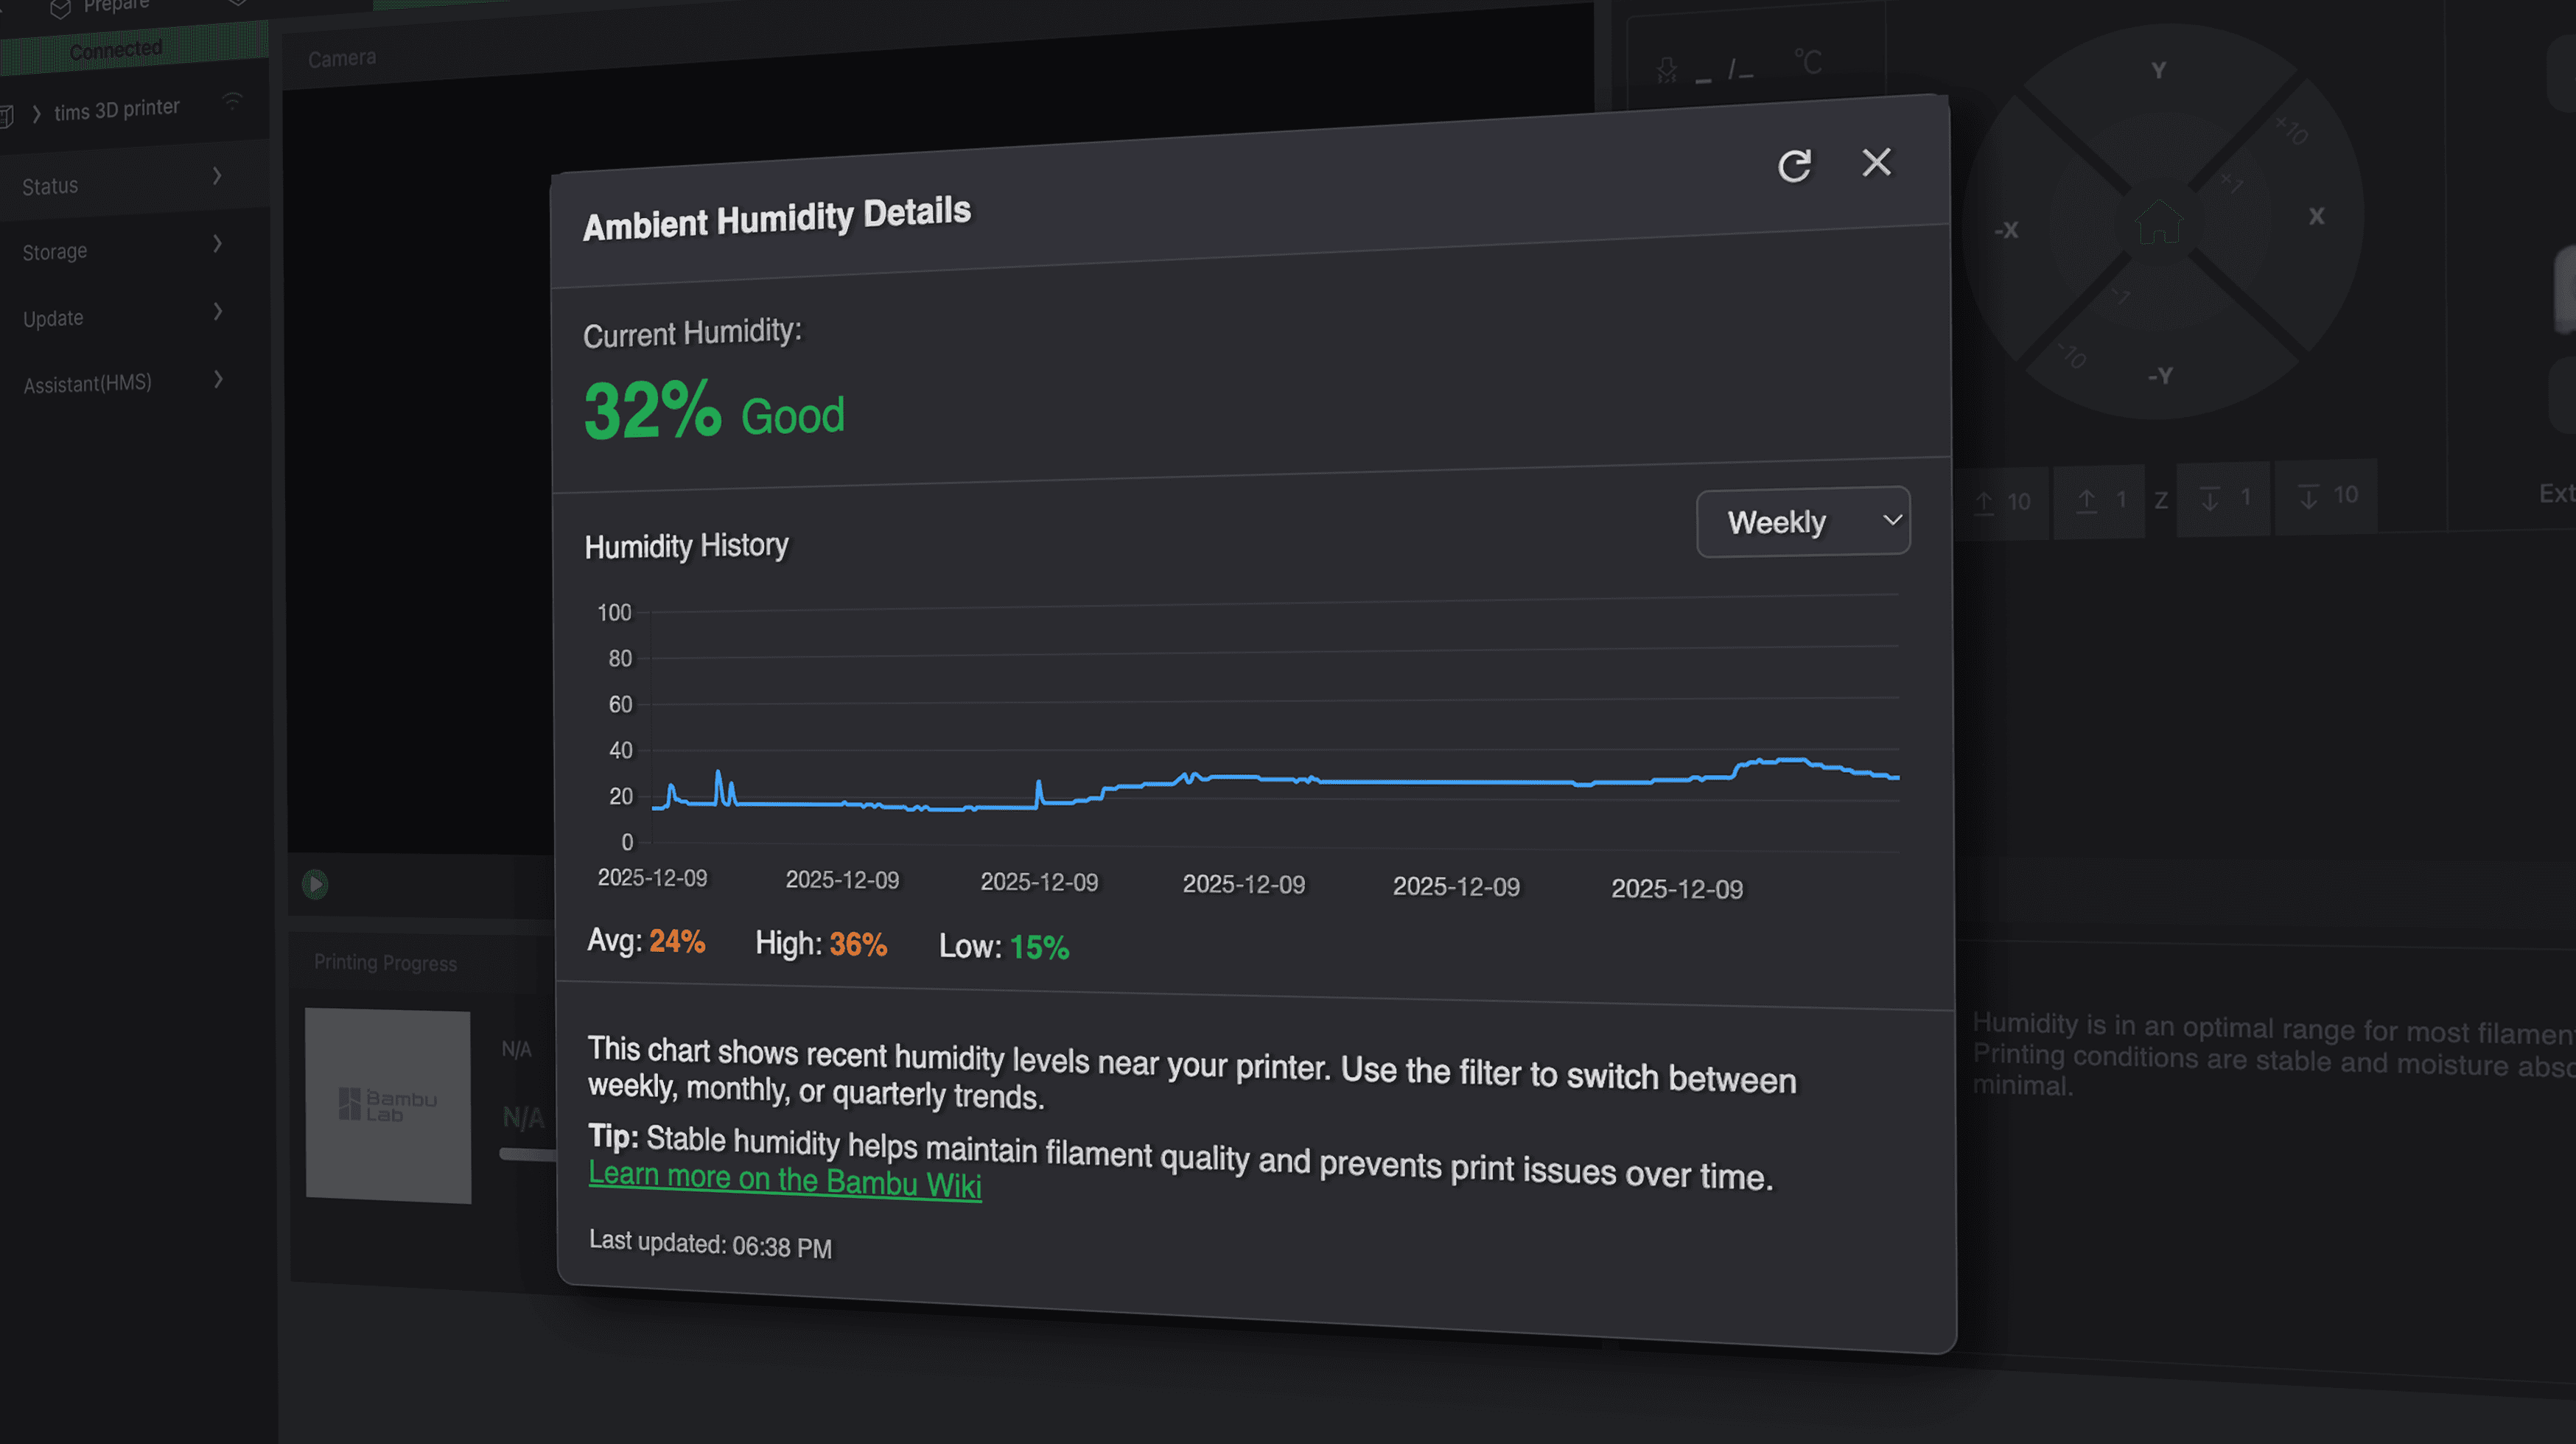Jog toward negative X on control pad

[2006, 231]
